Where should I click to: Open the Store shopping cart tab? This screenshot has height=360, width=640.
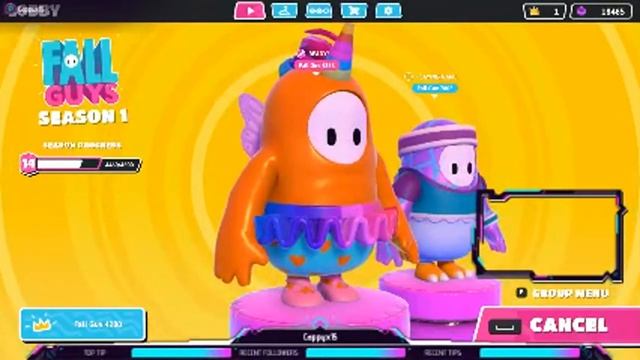pyautogui.click(x=353, y=11)
